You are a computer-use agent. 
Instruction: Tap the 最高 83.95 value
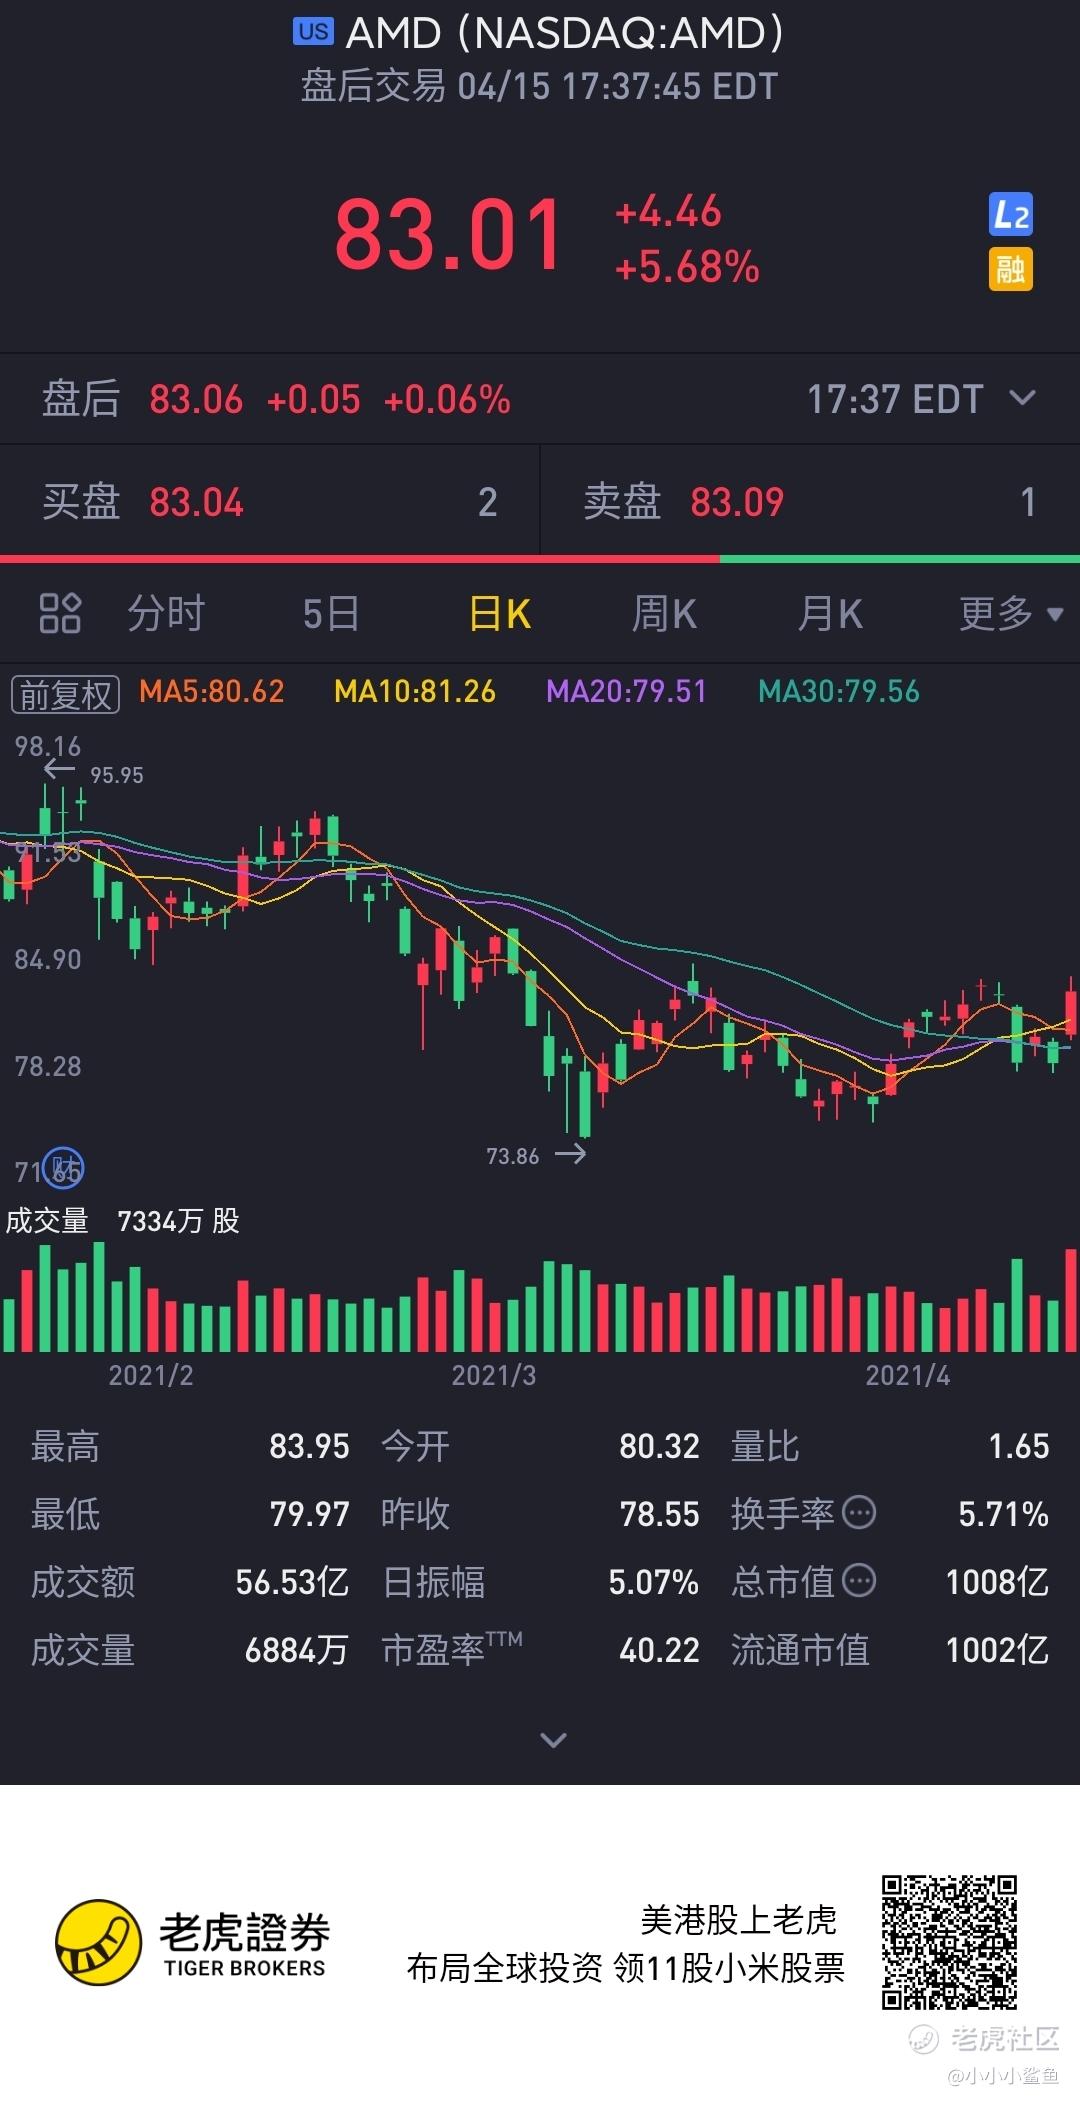tap(310, 1446)
